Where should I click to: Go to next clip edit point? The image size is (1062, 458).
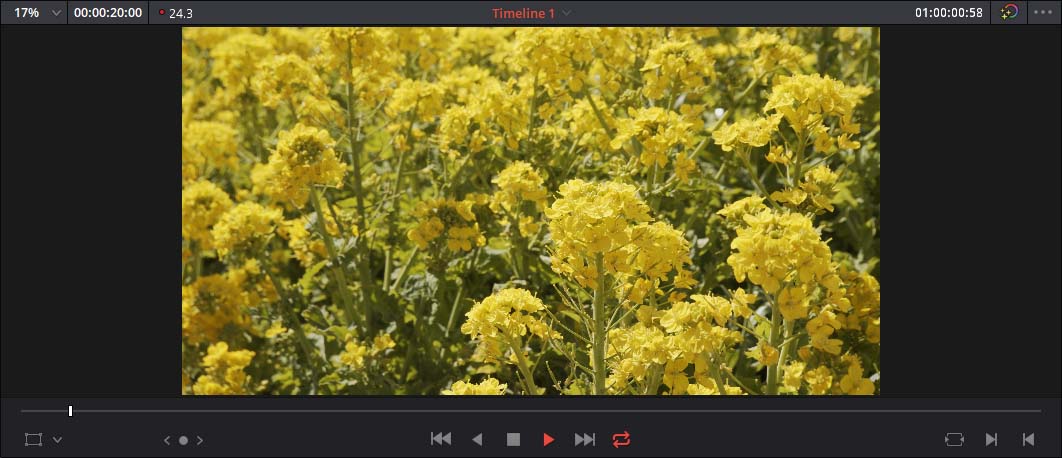click(991, 440)
